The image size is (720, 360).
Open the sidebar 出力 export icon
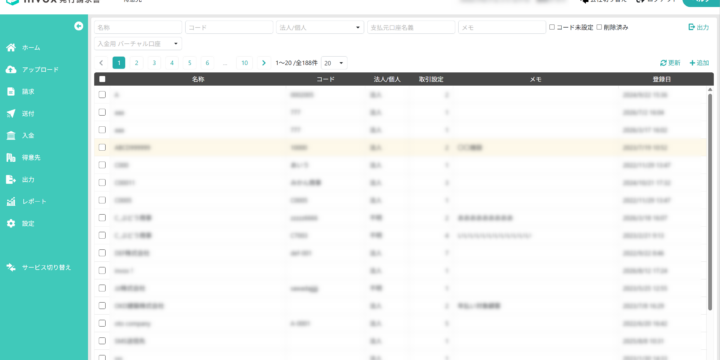coord(11,180)
